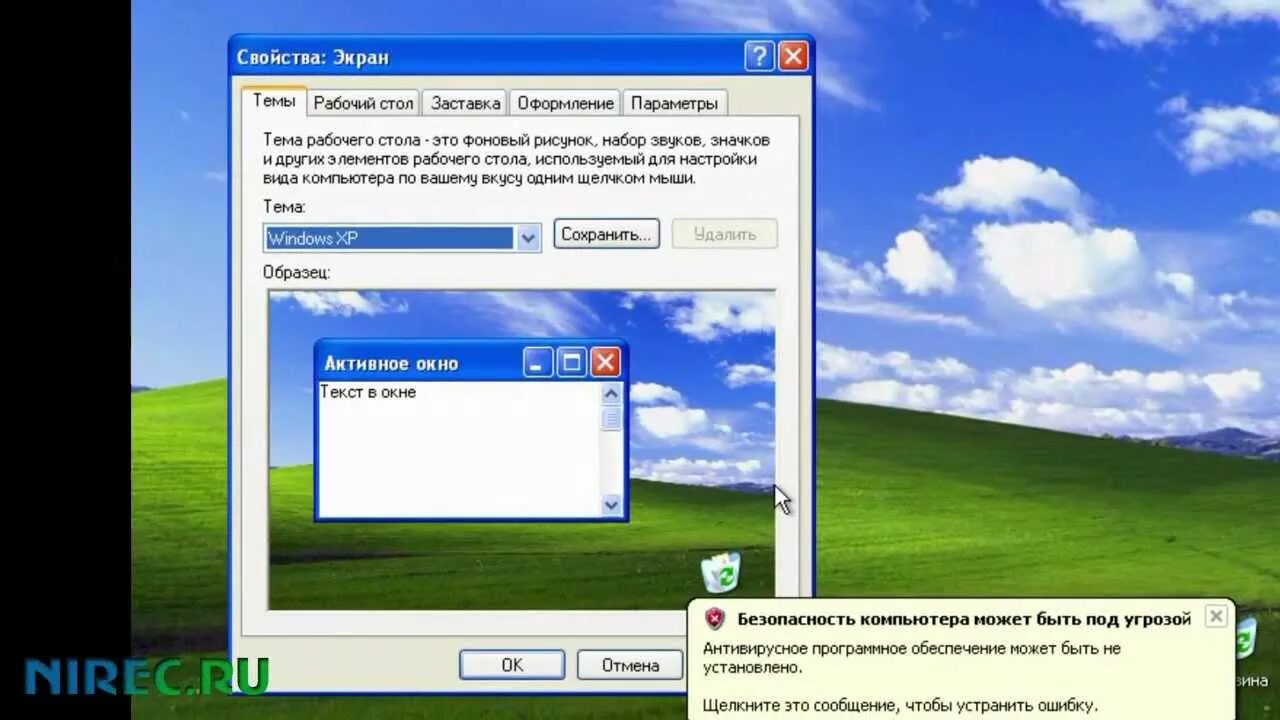The width and height of the screenshot is (1280, 720).
Task: Go to the Заставка tab
Action: pyautogui.click(x=465, y=103)
